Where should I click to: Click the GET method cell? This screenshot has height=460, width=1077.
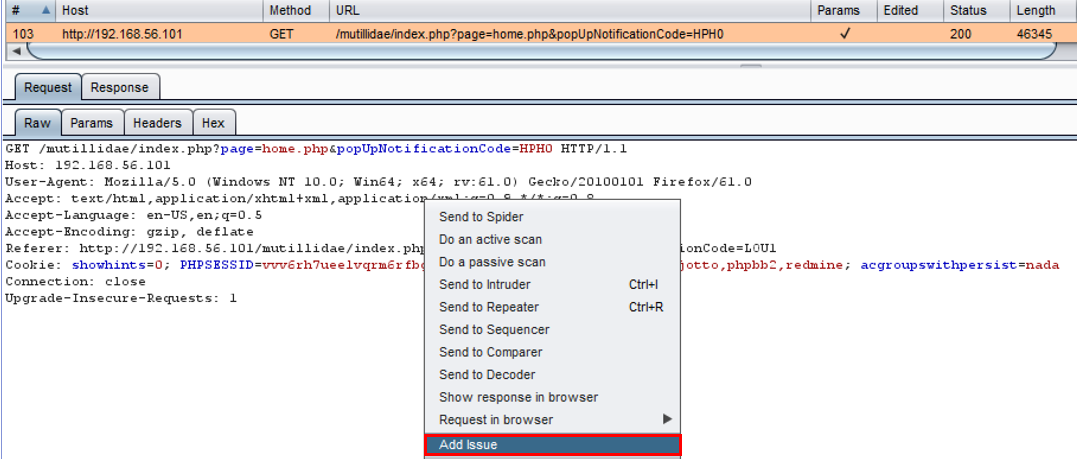pos(282,34)
